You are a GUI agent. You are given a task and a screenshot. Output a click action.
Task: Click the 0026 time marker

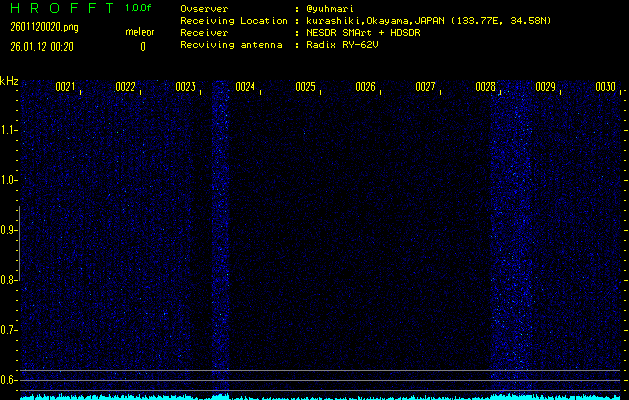365,87
